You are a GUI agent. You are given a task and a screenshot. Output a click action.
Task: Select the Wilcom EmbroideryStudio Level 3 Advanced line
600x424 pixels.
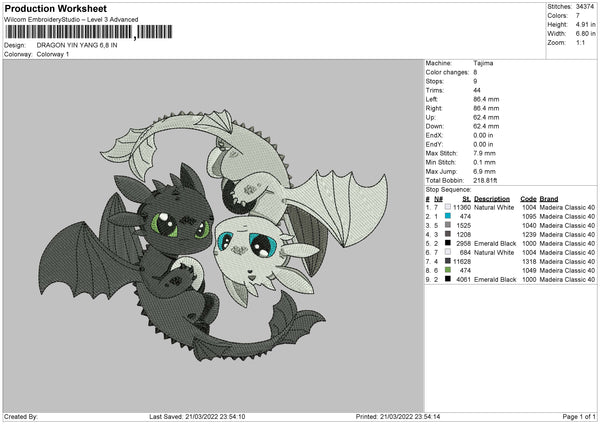pos(71,20)
